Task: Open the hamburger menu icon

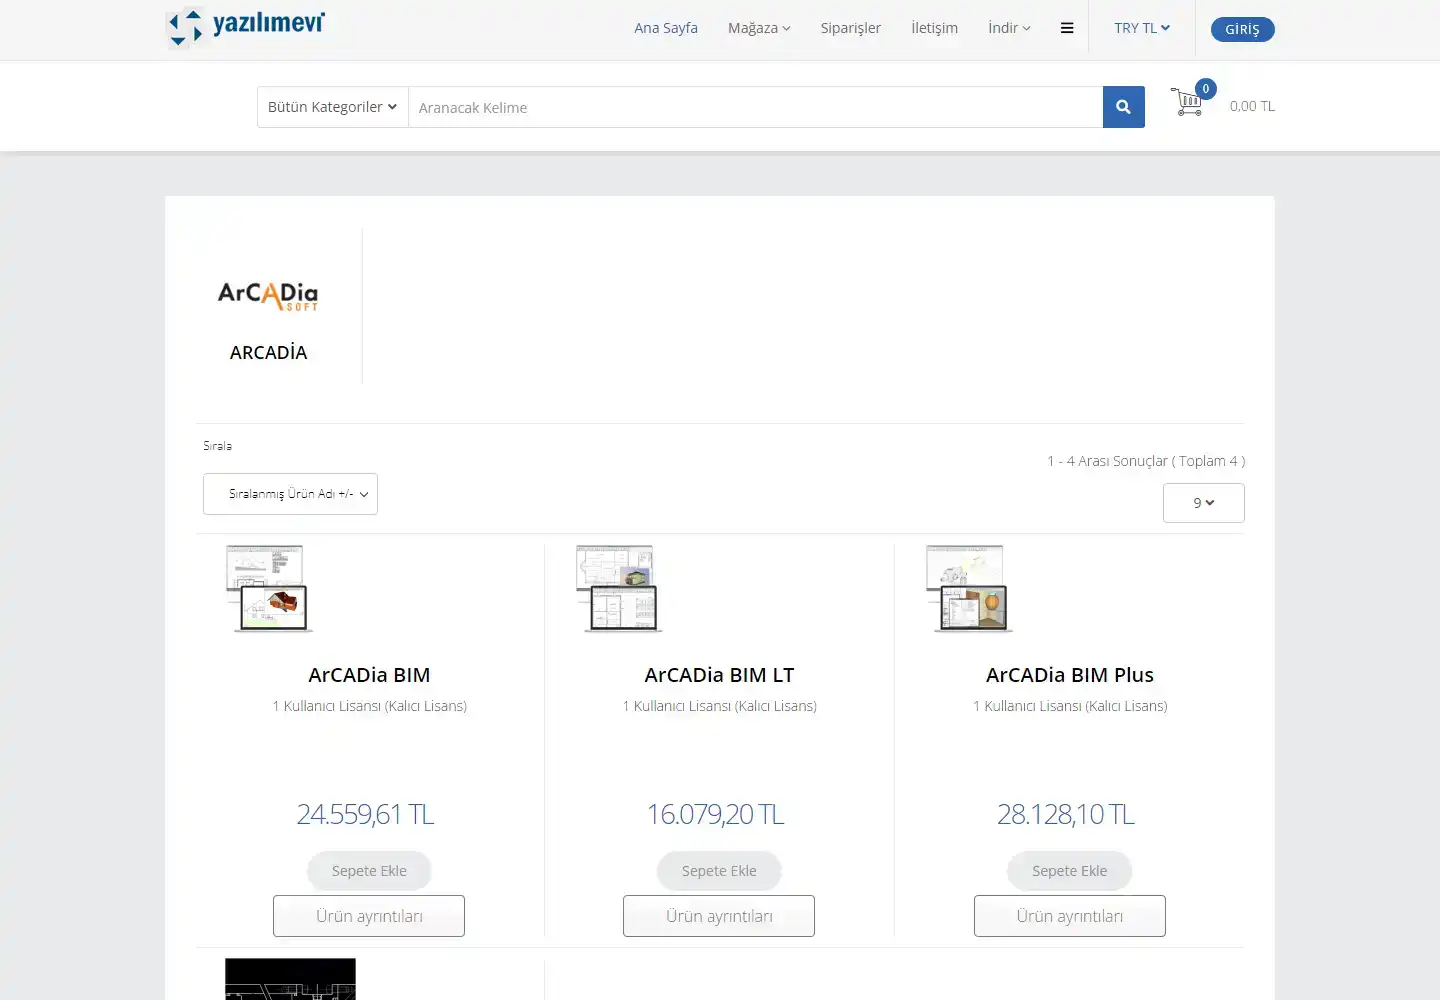Action: pyautogui.click(x=1067, y=28)
